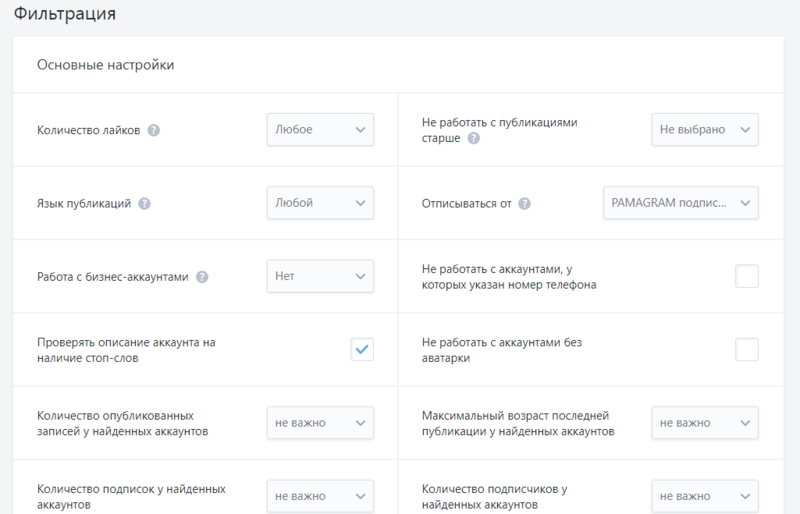The image size is (800, 514).
Task: Open the Количество лайков dropdown
Action: pyautogui.click(x=320, y=130)
